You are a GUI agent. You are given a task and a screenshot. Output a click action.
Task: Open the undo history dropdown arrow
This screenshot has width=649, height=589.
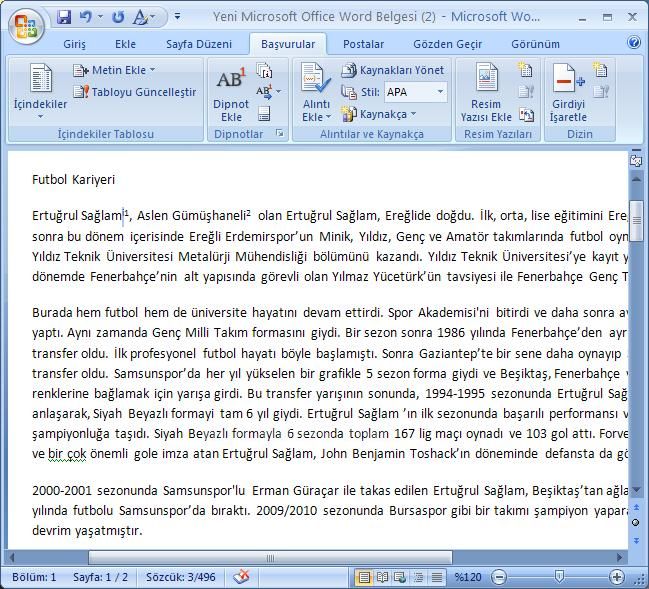[100, 17]
